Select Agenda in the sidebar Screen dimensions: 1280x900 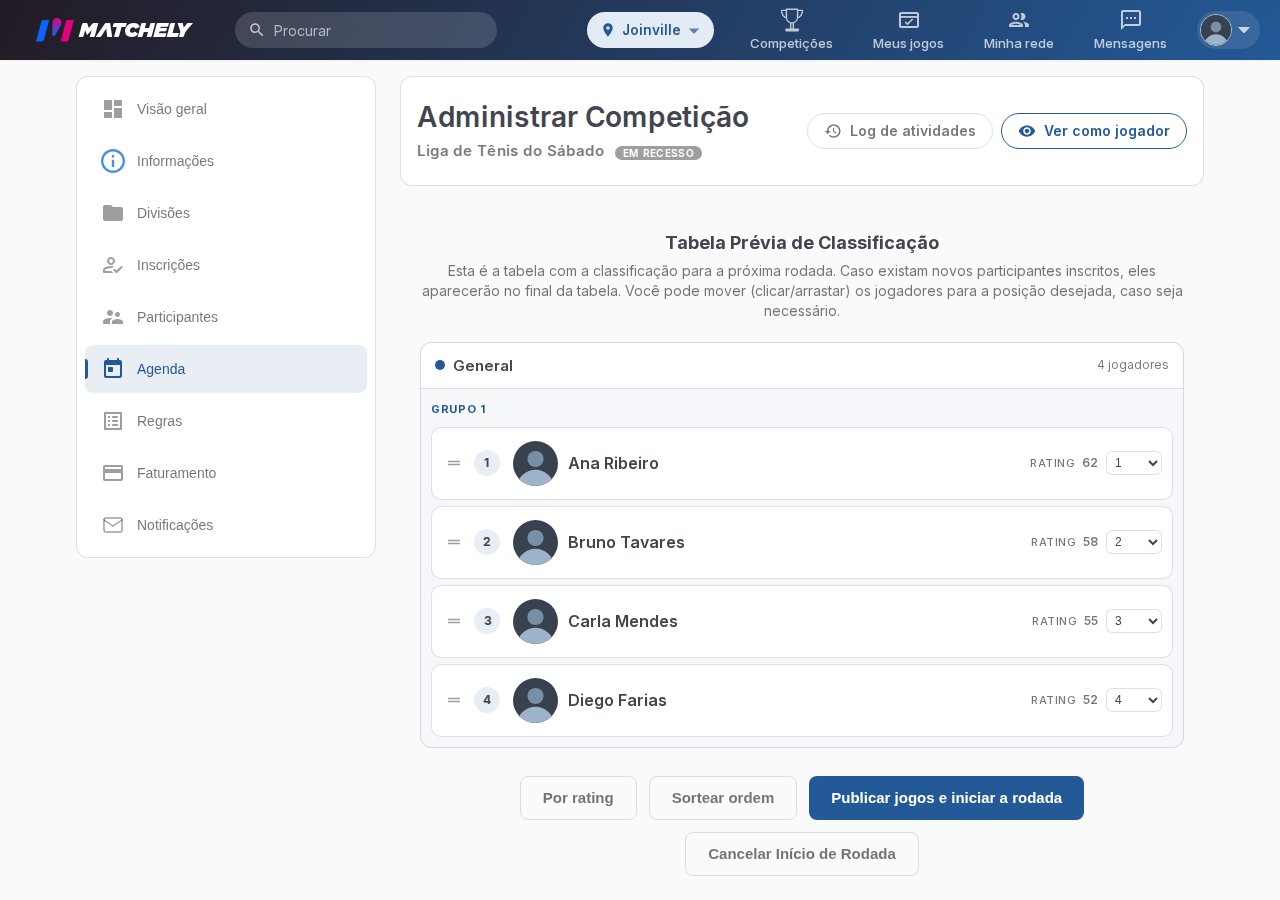click(x=226, y=369)
